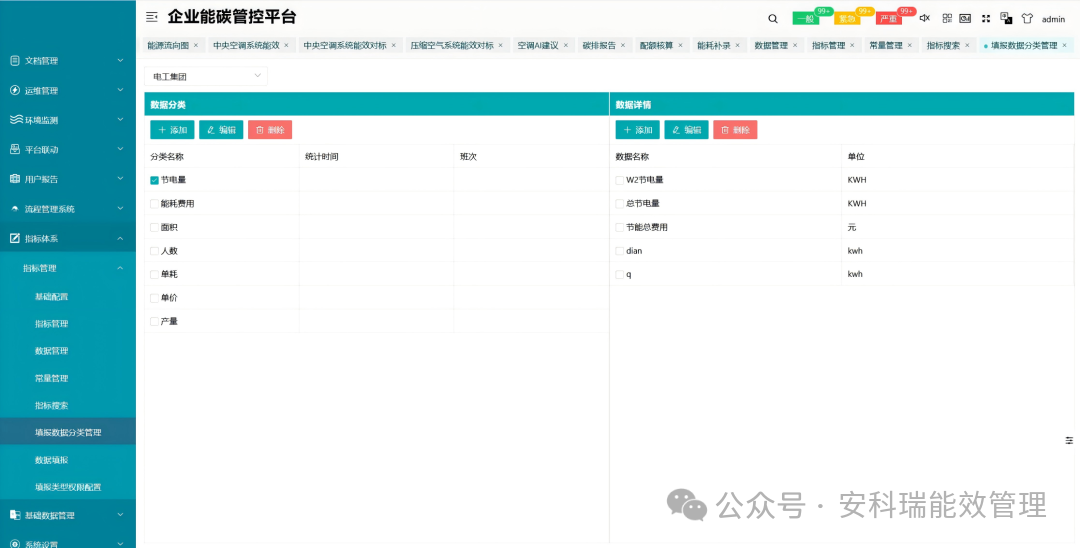Expand 平台联动 menu chevron
This screenshot has width=1080, height=548.
pyautogui.click(x=121, y=149)
